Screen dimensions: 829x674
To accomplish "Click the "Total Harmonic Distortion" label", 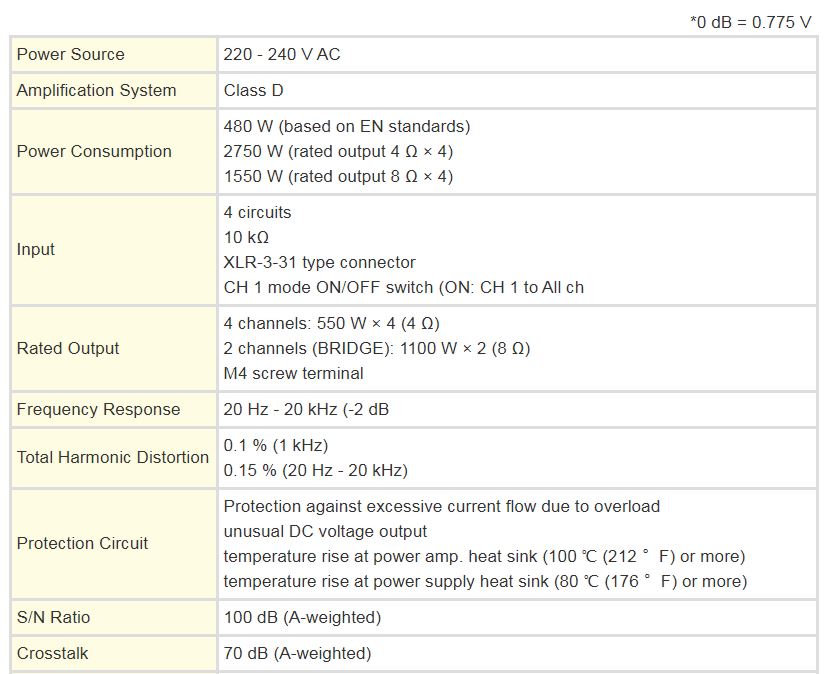I will coord(113,457).
